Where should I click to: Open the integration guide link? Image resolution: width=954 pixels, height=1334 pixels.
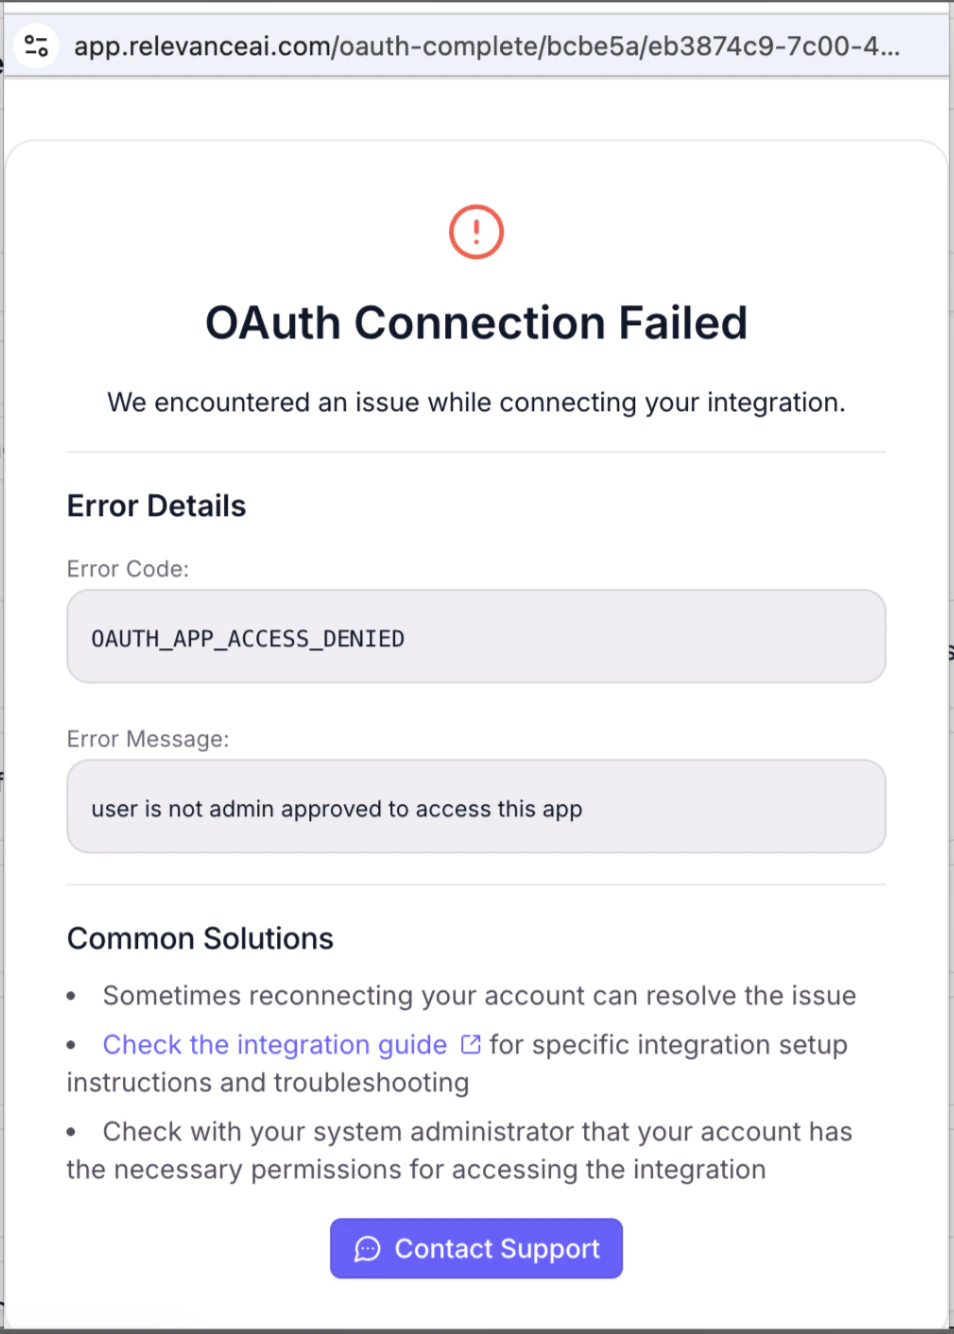click(x=274, y=1044)
